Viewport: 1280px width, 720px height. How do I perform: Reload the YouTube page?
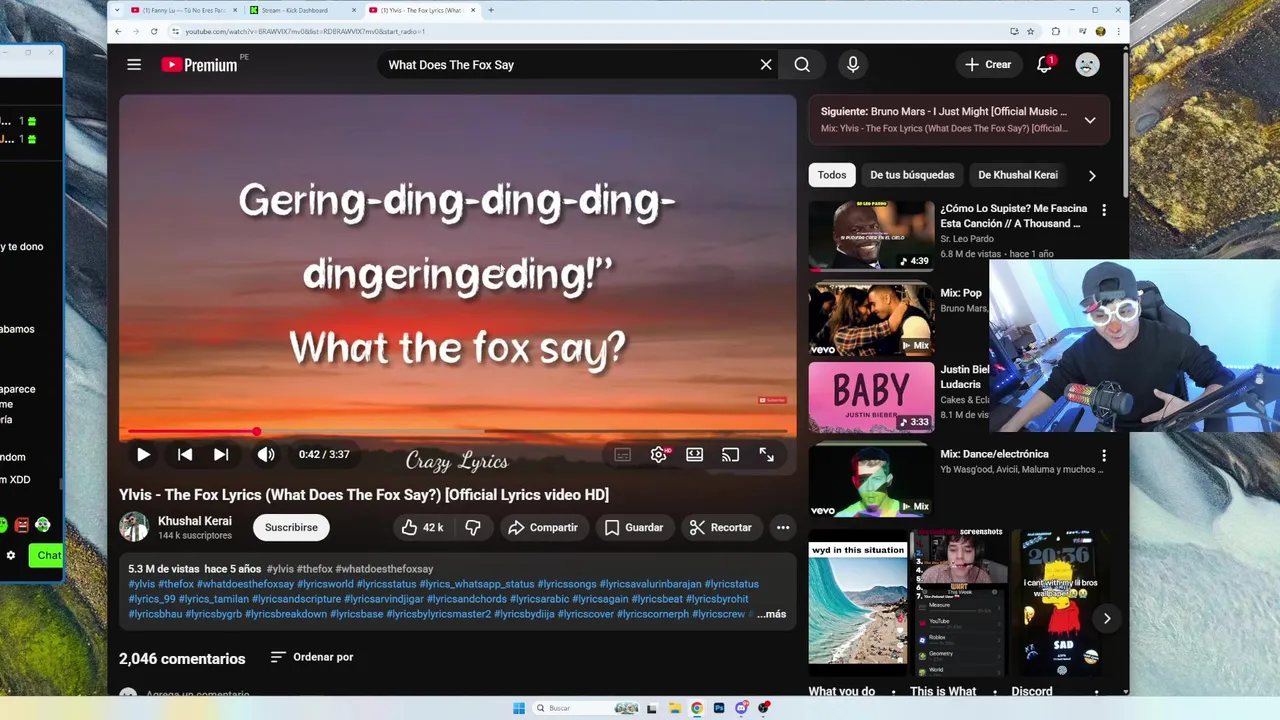pyautogui.click(x=154, y=31)
